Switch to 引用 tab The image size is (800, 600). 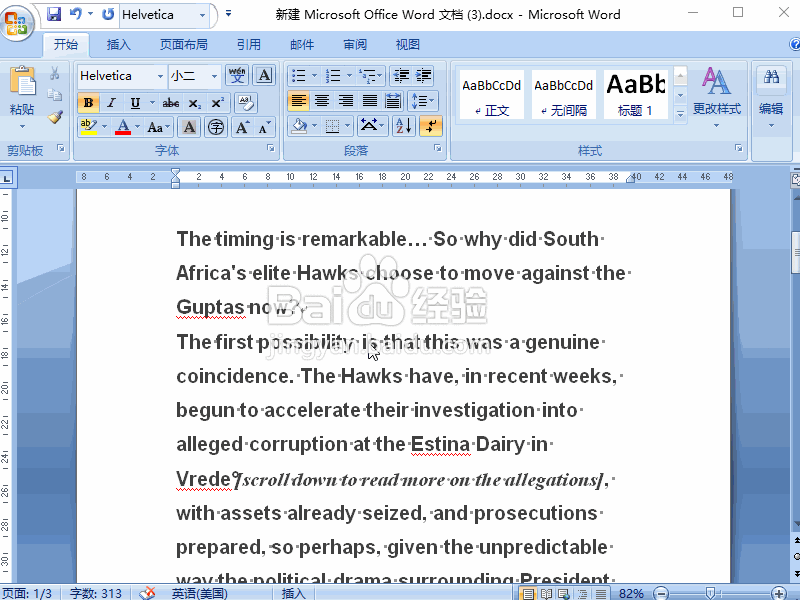point(248,45)
